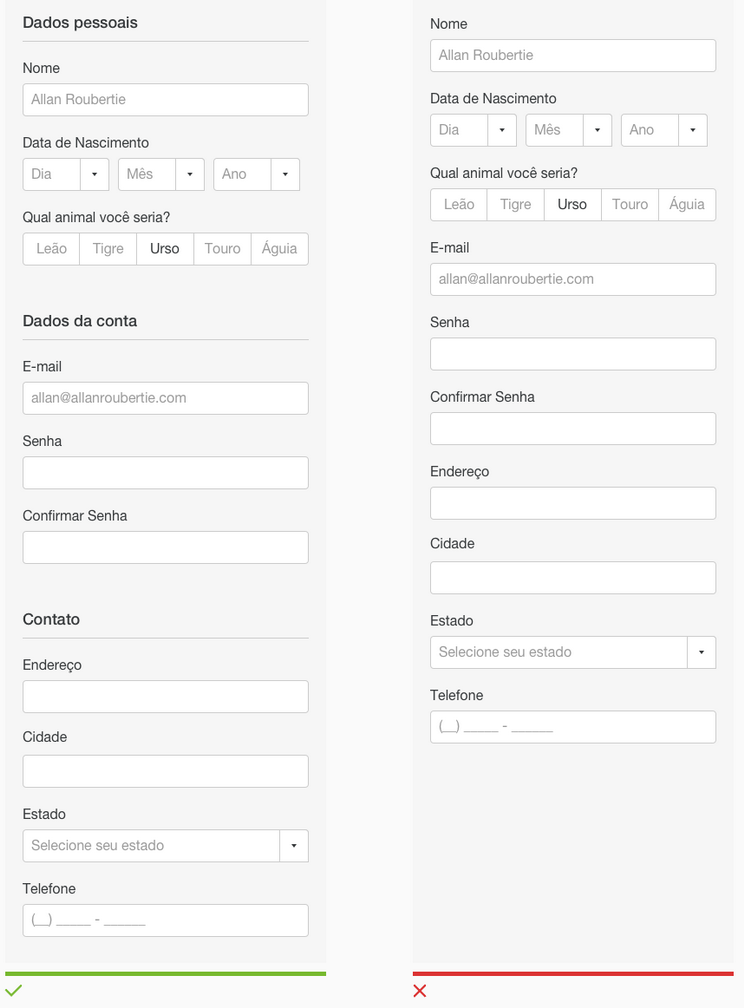Select Leão in the grouped form's animal options
Screen dimensions: 744x1008
(51, 249)
